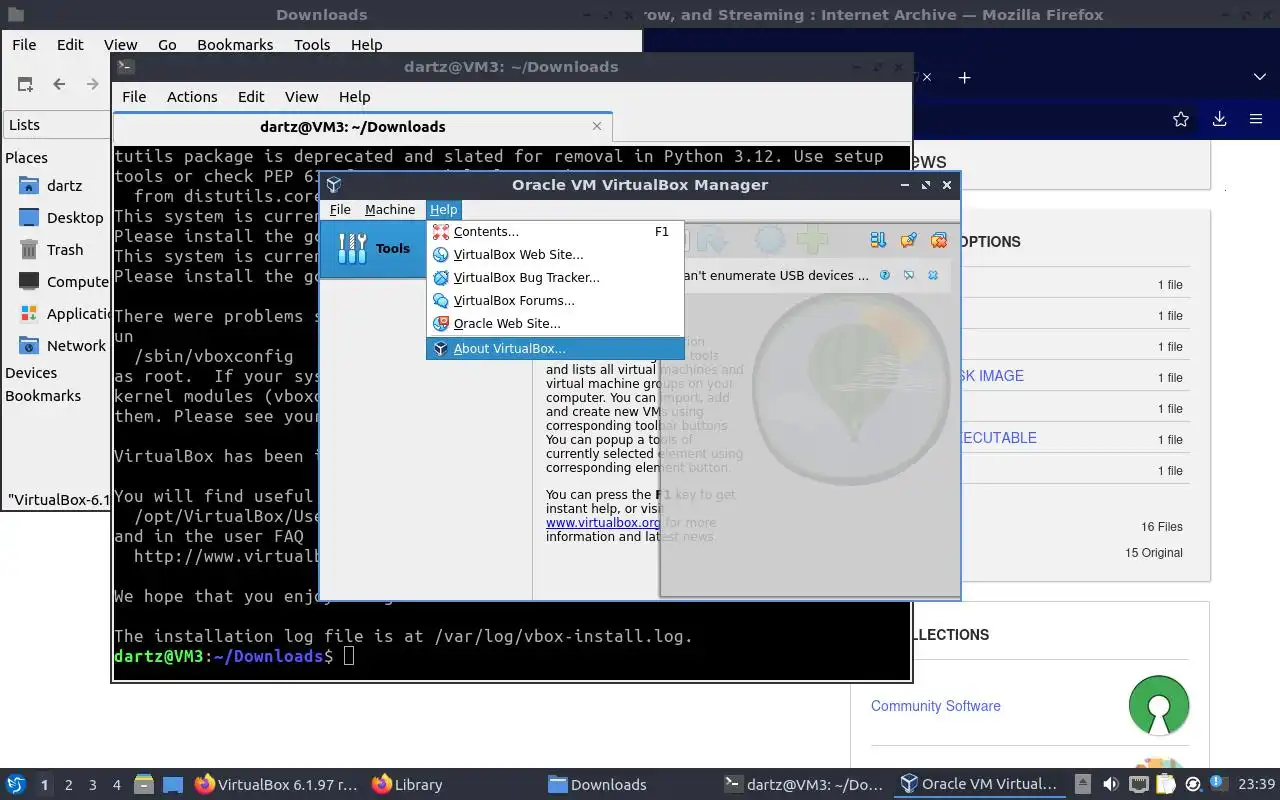1280x800 pixels.
Task: Open Actions menu in terminal window
Action: pyautogui.click(x=192, y=96)
